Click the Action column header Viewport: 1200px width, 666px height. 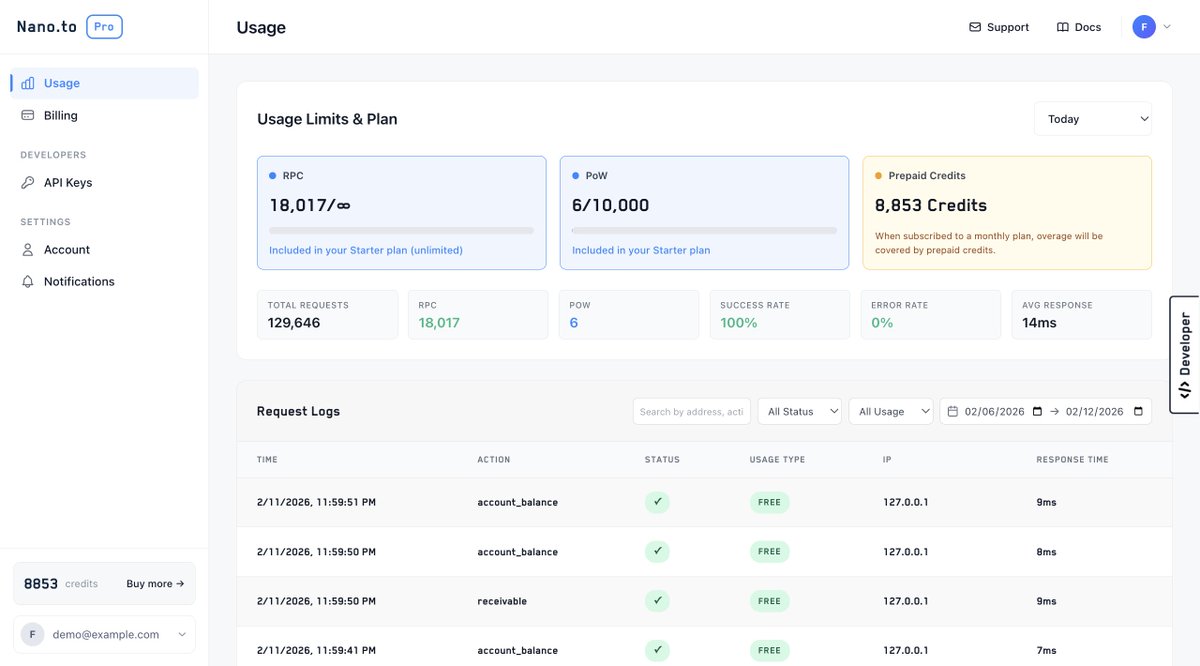pos(494,460)
